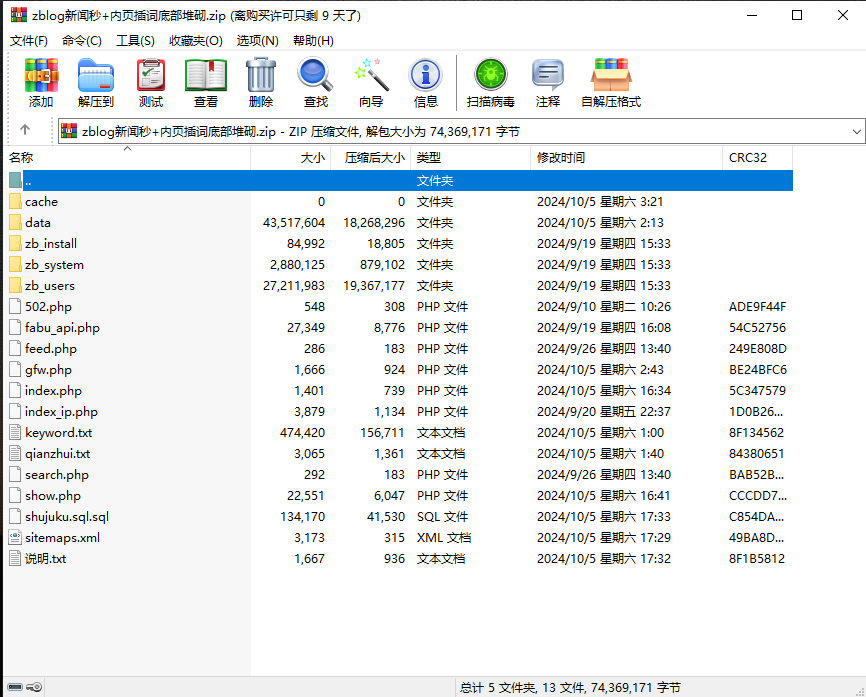Sort by 压缩后大小 column header
This screenshot has width=866, height=697.
pyautogui.click(x=371, y=158)
